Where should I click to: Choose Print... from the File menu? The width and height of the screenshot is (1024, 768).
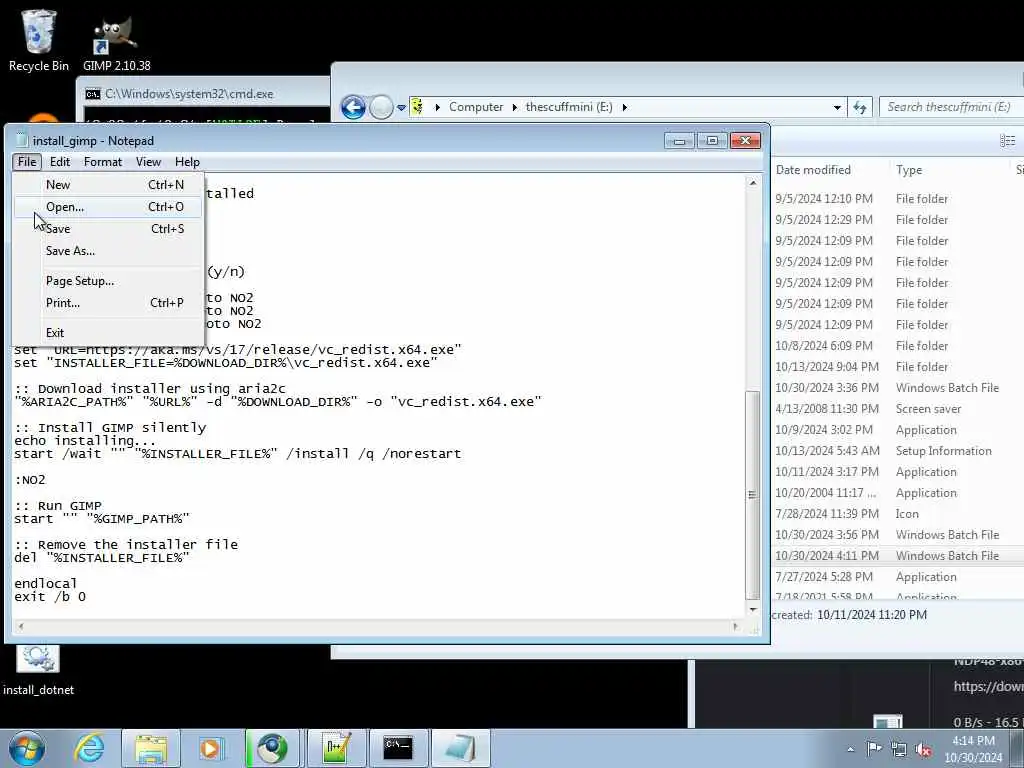click(108, 303)
